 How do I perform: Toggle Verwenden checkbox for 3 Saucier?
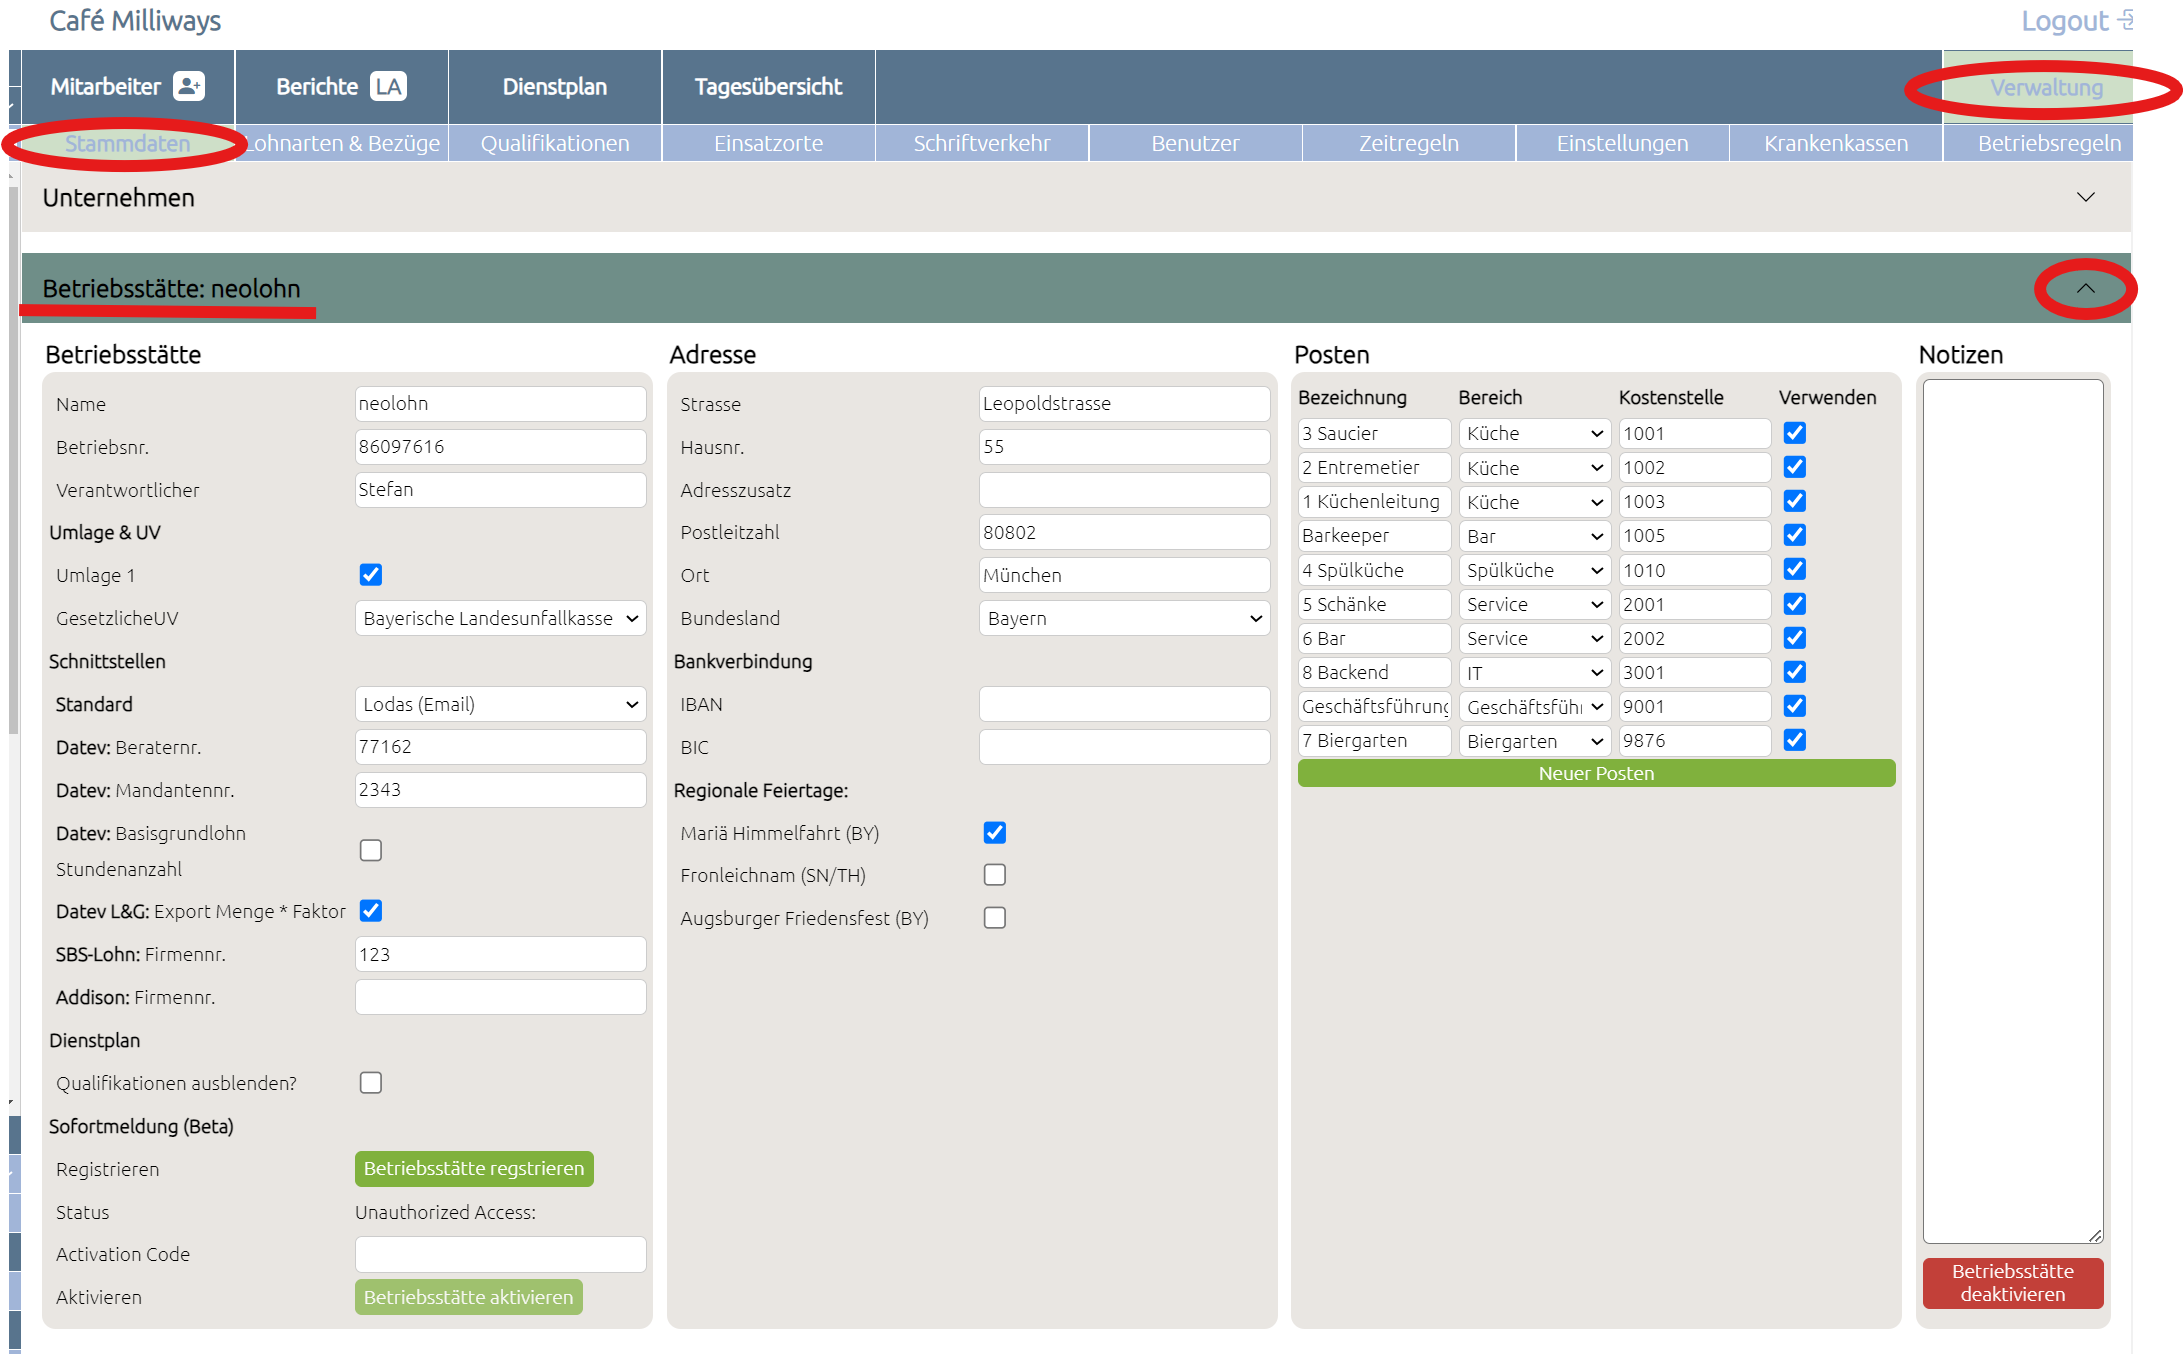[1795, 433]
